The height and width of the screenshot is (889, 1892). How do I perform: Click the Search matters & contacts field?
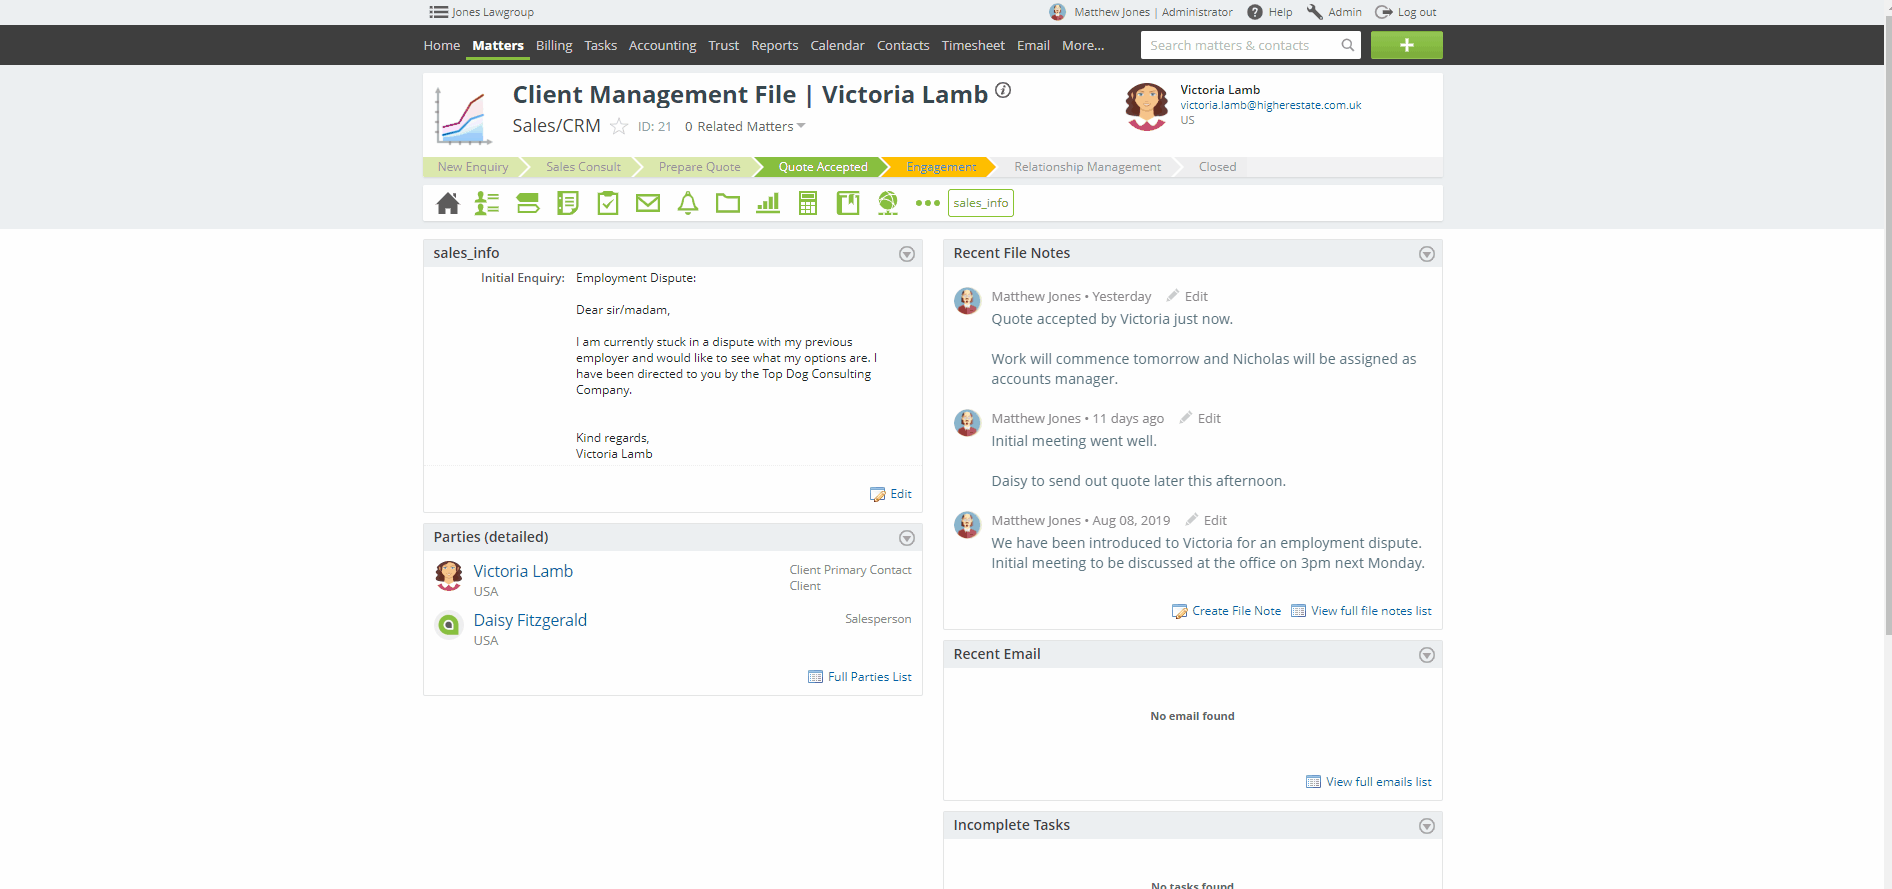1240,46
